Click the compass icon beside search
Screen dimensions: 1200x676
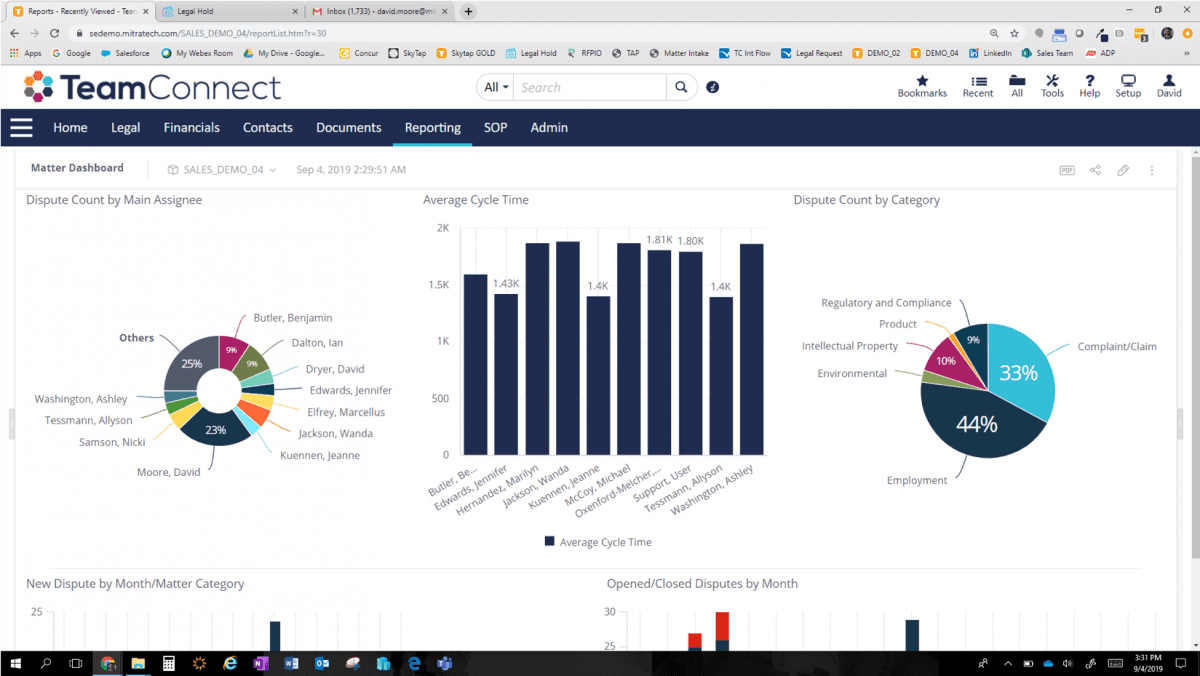713,87
